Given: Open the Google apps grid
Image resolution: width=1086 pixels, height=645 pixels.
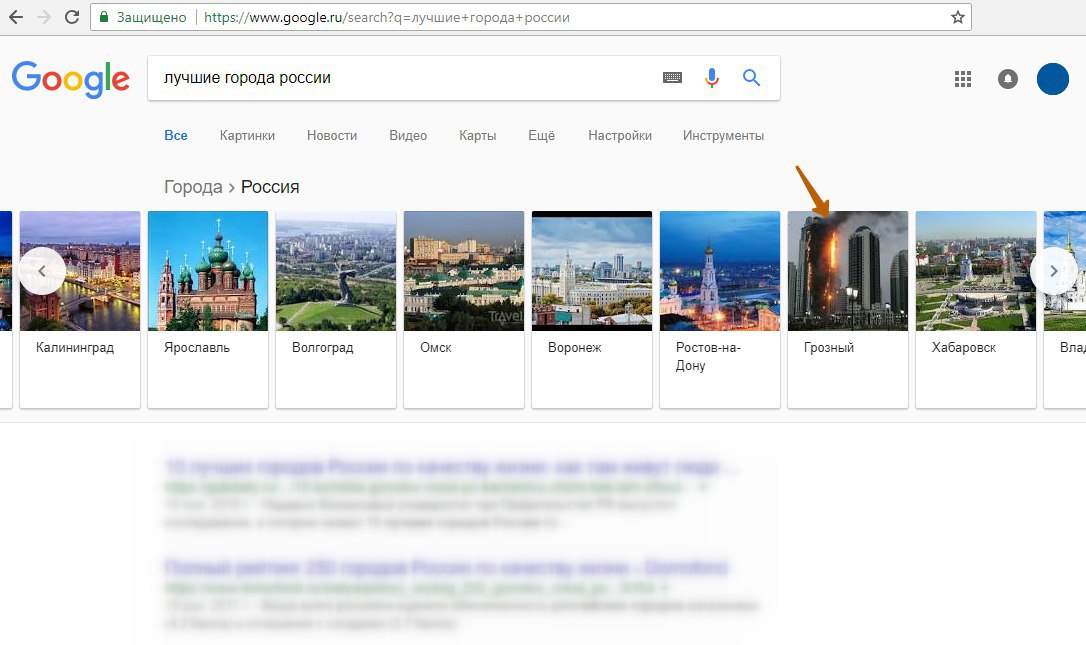Looking at the screenshot, I should [x=963, y=79].
